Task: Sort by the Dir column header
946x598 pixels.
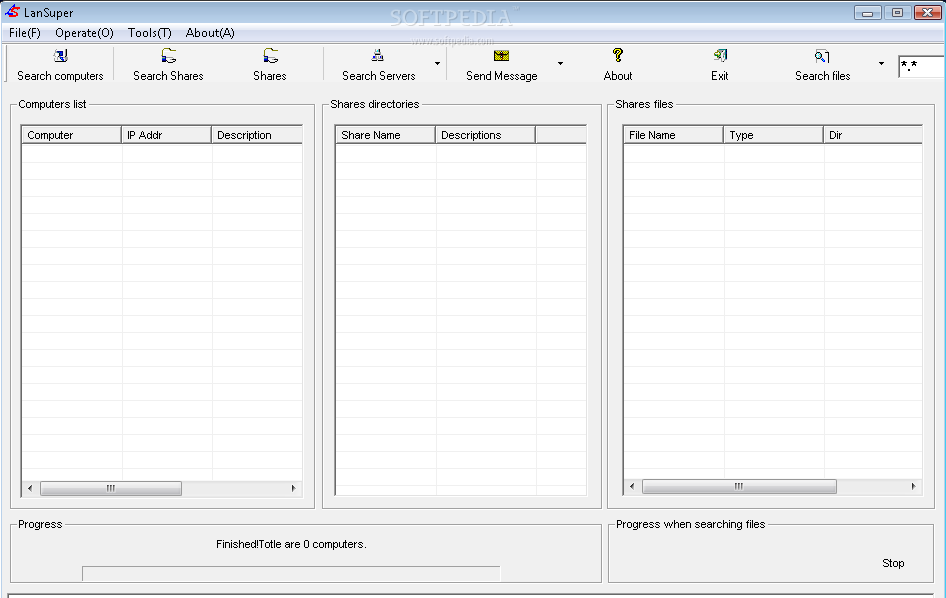Action: [873, 135]
